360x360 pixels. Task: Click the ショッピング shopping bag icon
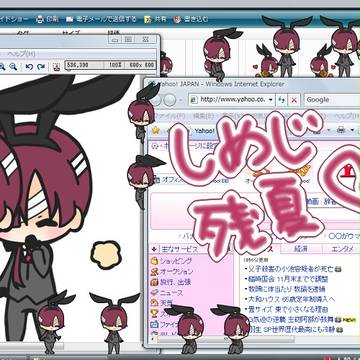[x=154, y=261]
